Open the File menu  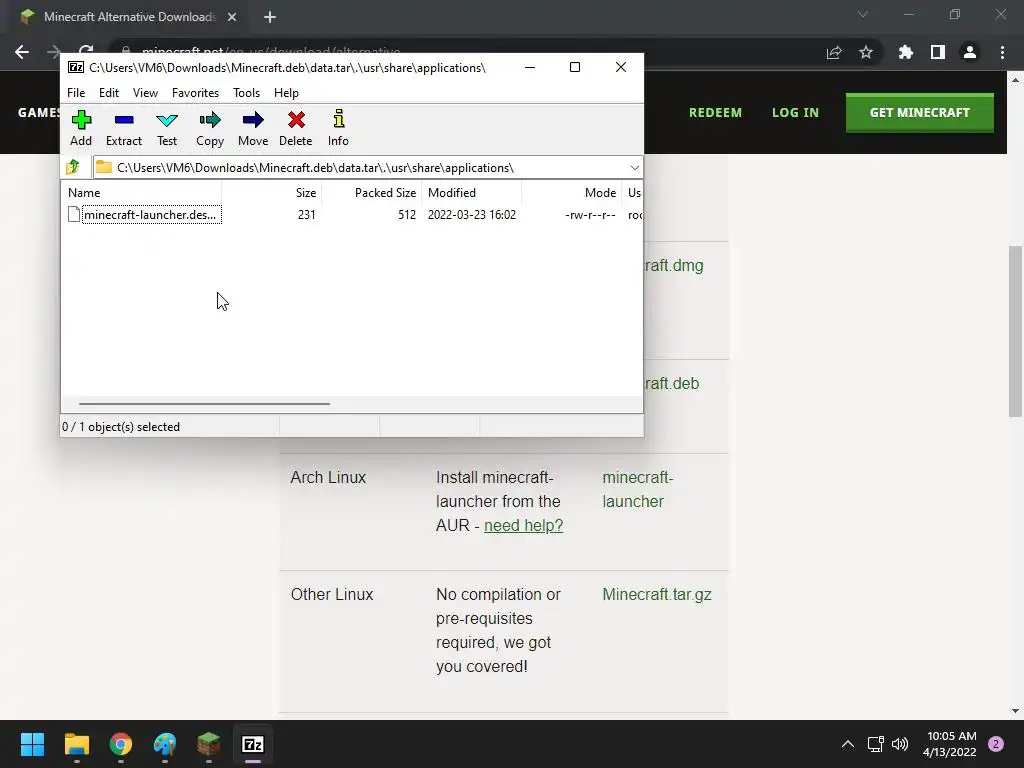76,93
